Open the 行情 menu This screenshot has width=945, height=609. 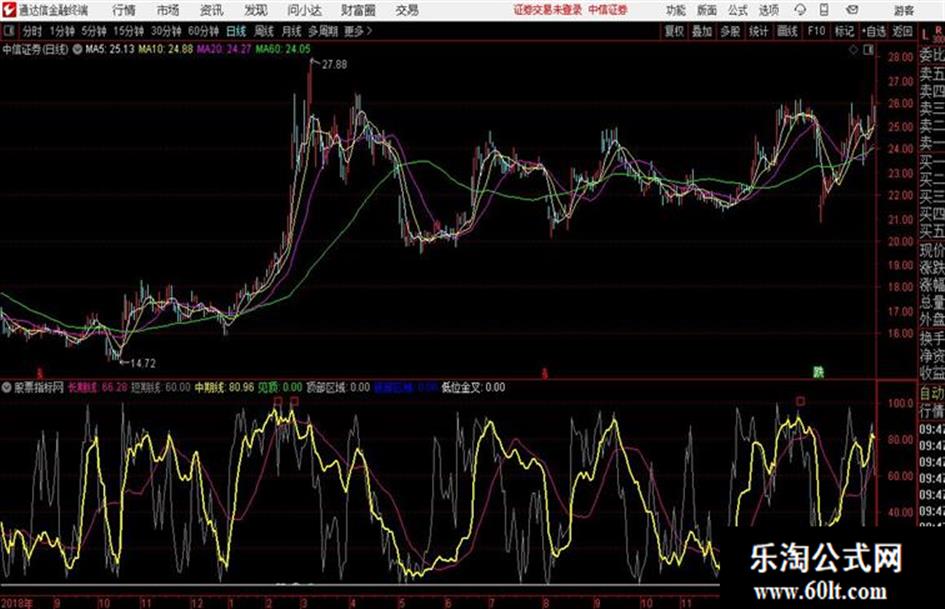124,10
